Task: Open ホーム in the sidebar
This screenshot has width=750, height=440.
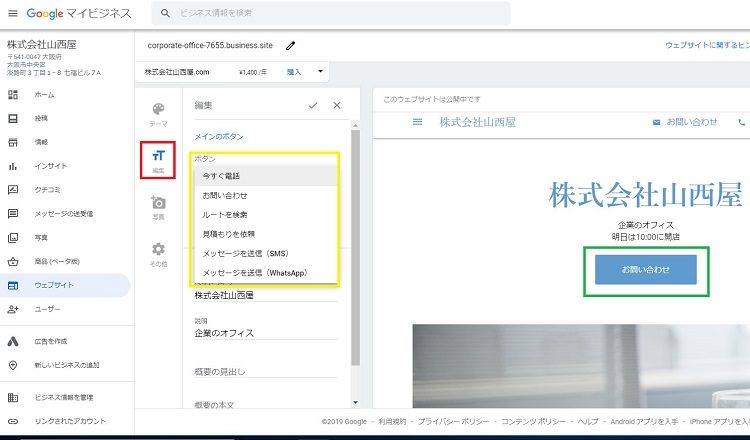Action: click(44, 95)
